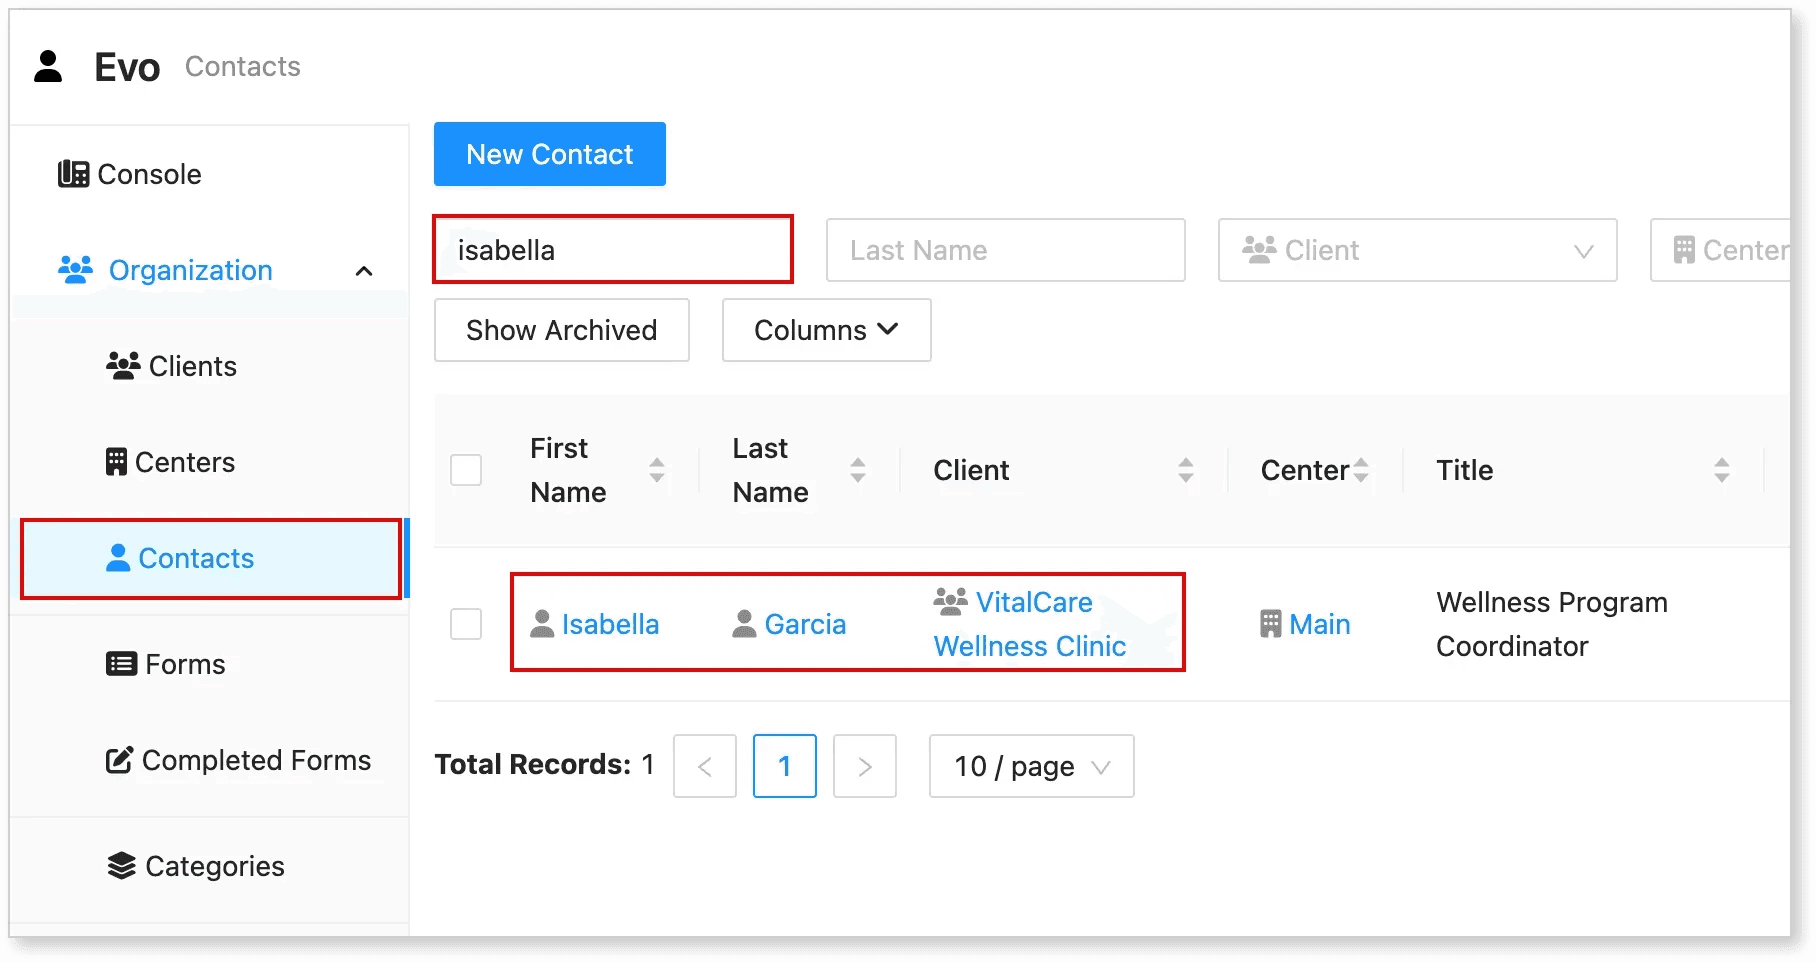Screen dimensions: 1816x962
Task: Click the Contacts person icon in sidebar
Action: click(118, 558)
